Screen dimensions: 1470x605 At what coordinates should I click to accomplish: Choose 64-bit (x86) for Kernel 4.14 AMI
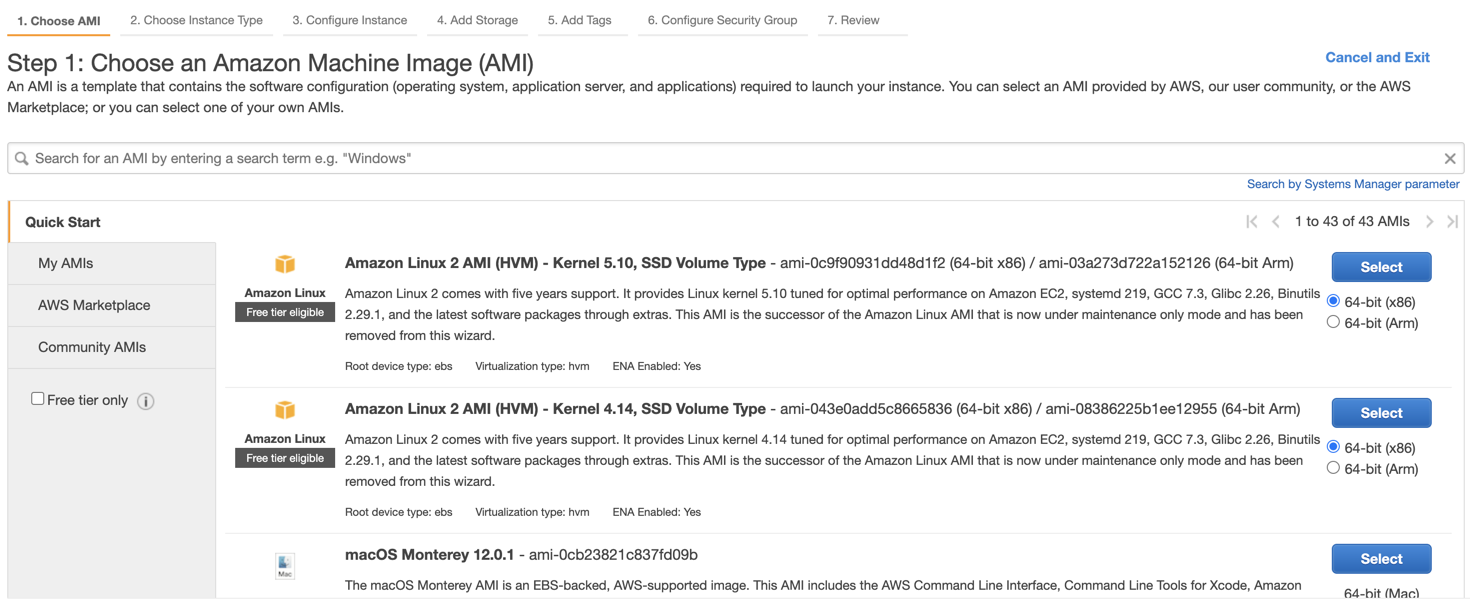1333,447
